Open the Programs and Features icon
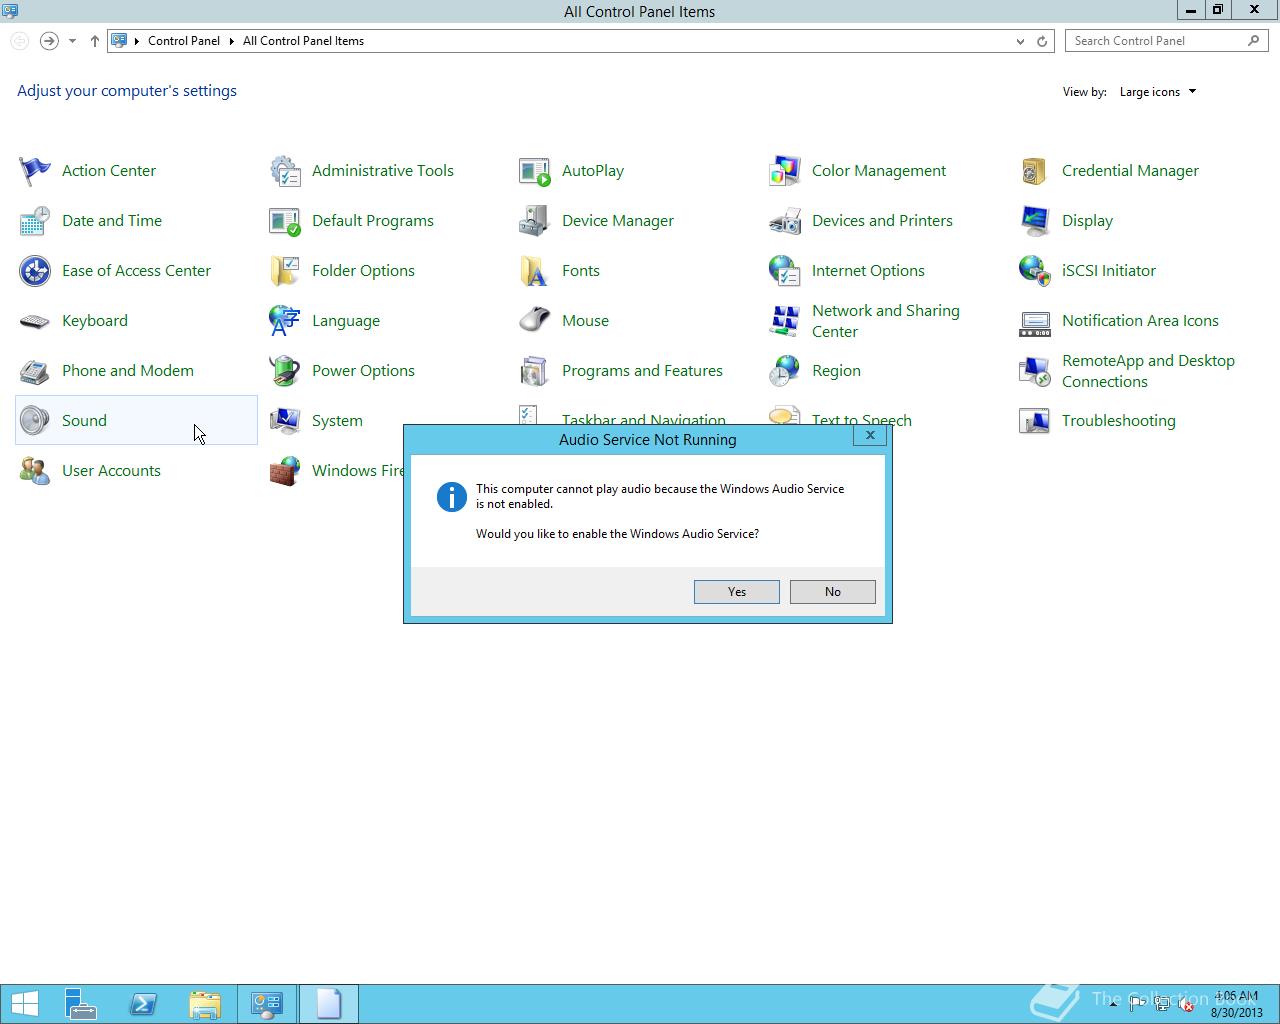This screenshot has height=1024, width=1280. point(535,371)
